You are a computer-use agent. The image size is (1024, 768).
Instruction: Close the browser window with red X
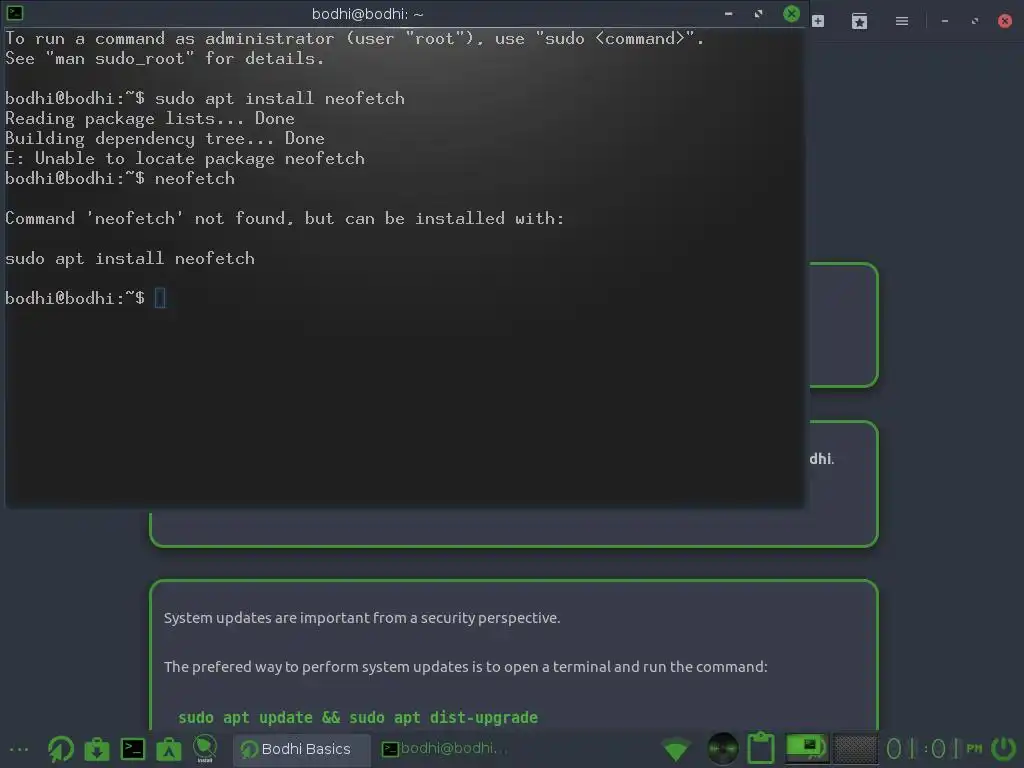click(x=1004, y=21)
